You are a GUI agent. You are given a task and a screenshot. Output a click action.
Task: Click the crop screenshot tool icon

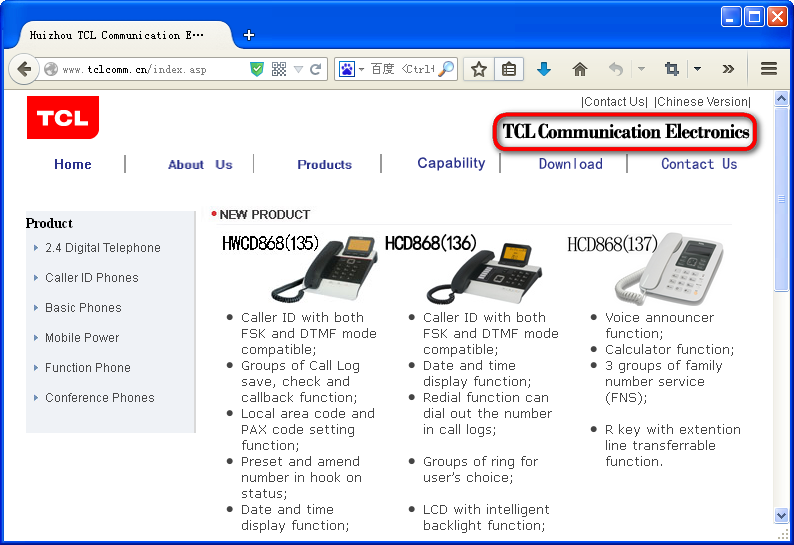click(x=671, y=69)
